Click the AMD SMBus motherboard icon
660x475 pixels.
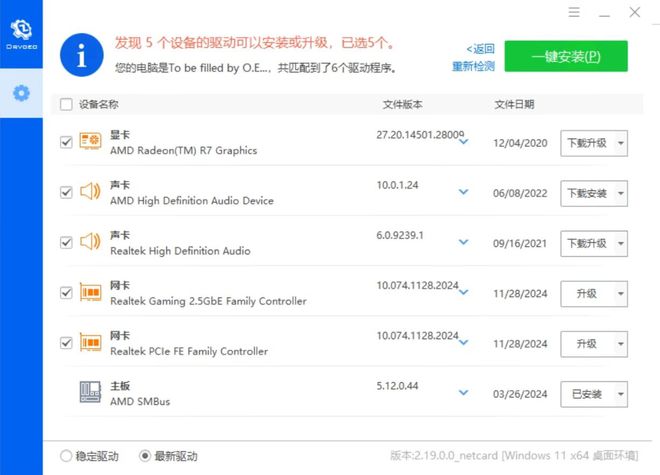coord(90,393)
